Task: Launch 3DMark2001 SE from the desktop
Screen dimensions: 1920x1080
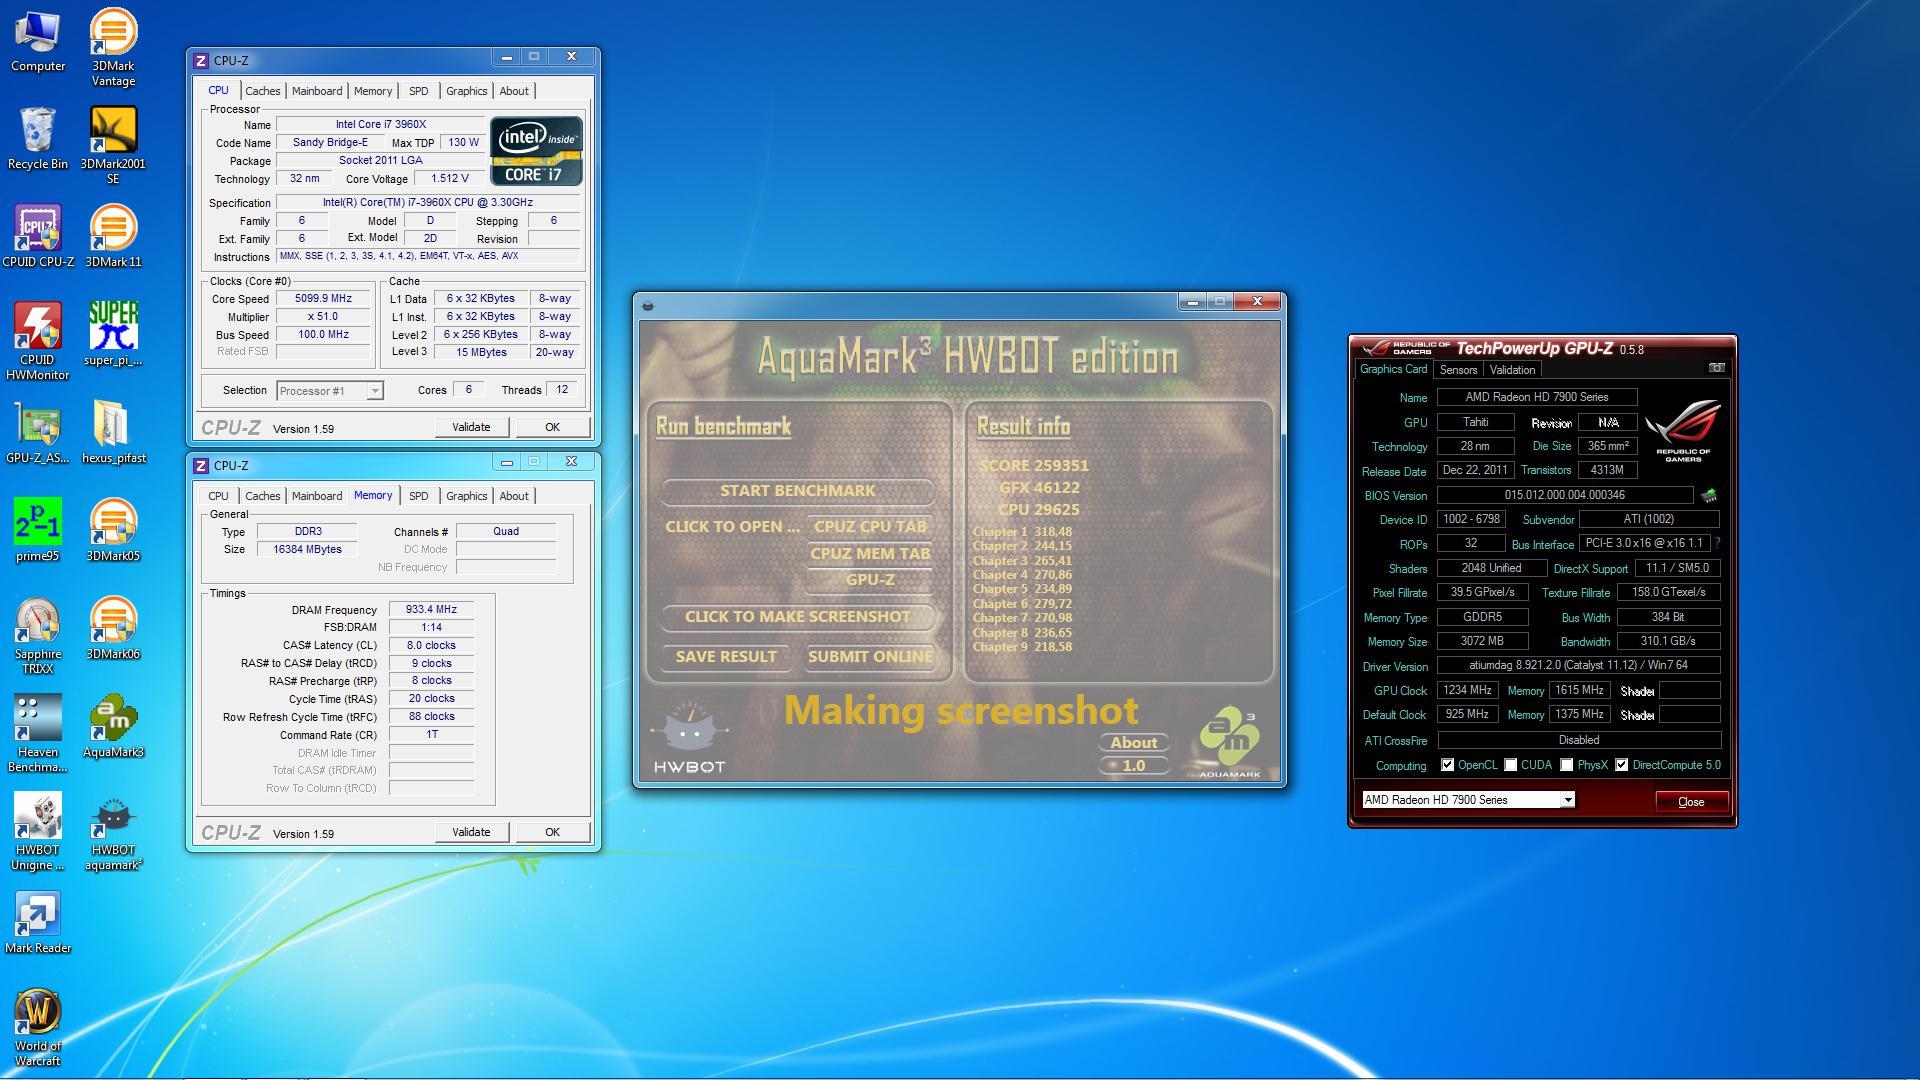Action: tap(113, 146)
